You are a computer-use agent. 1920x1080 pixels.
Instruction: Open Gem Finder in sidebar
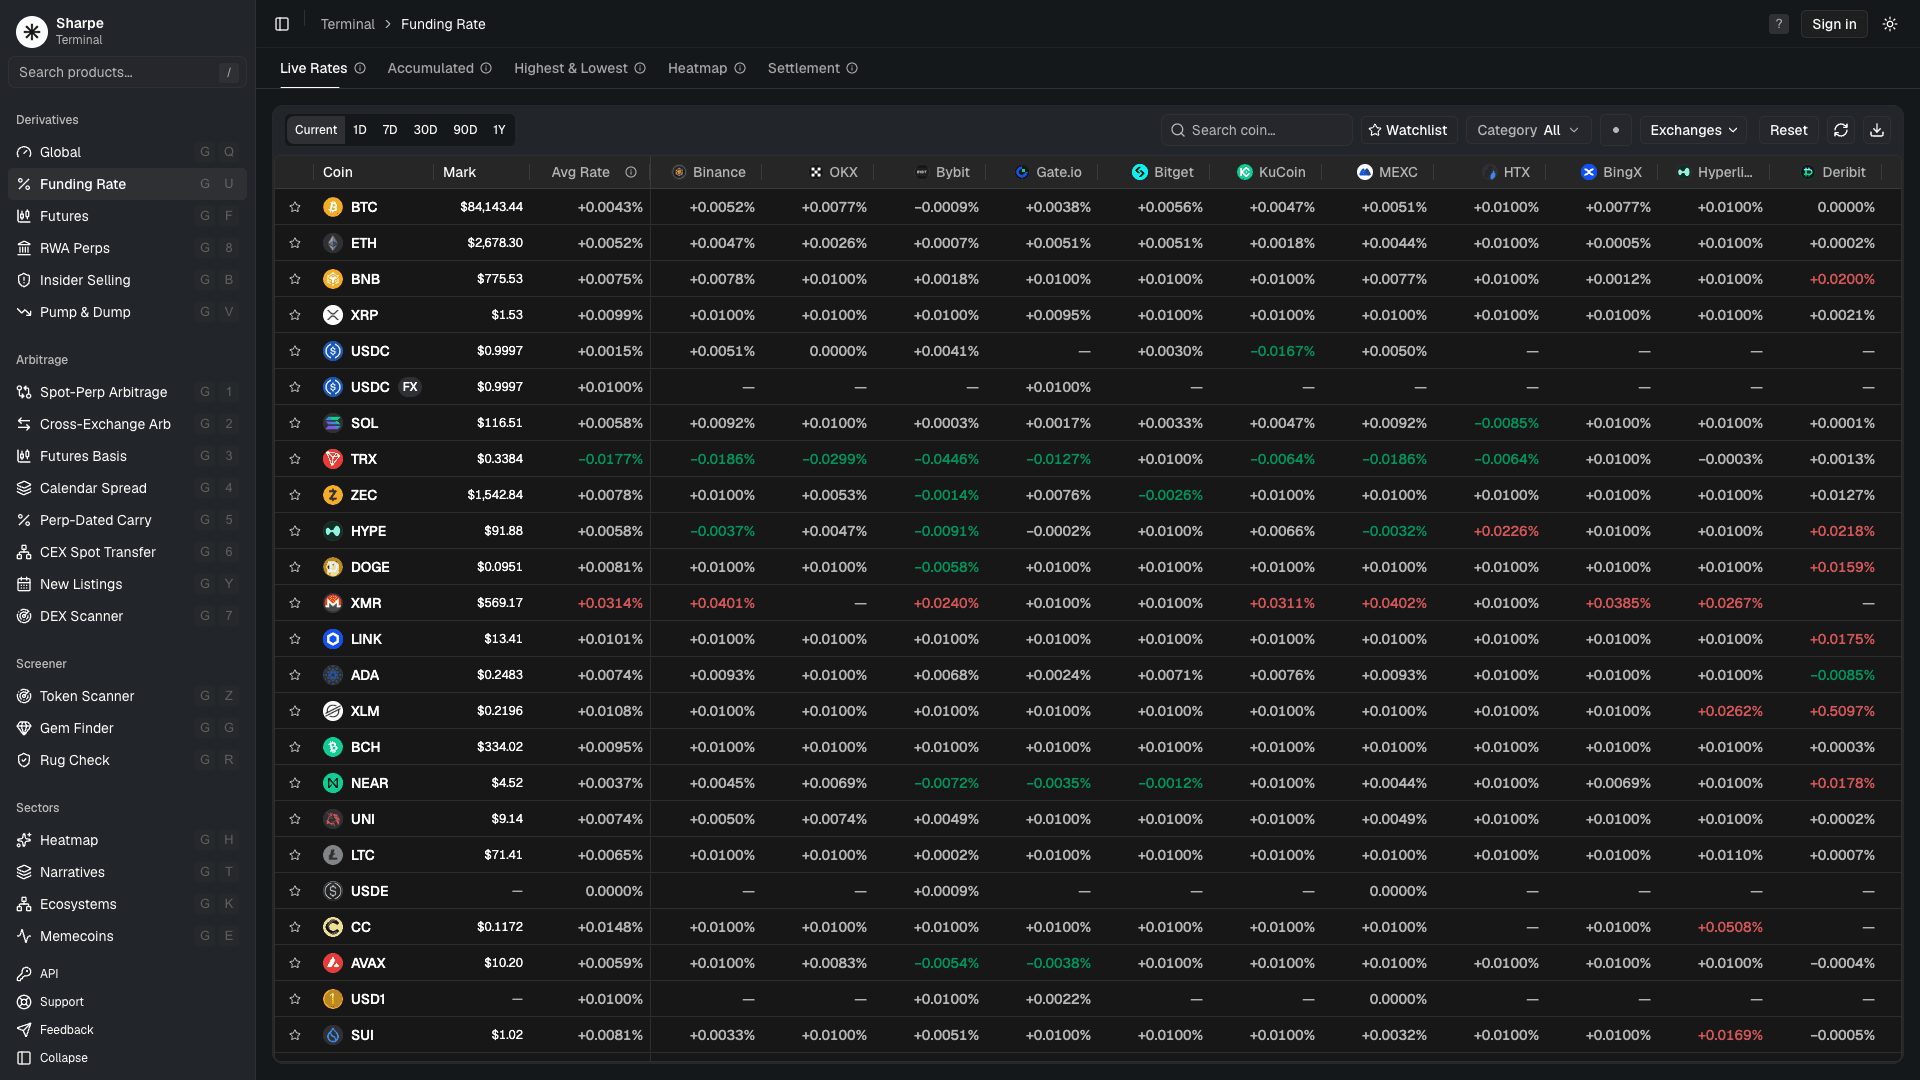click(127, 728)
